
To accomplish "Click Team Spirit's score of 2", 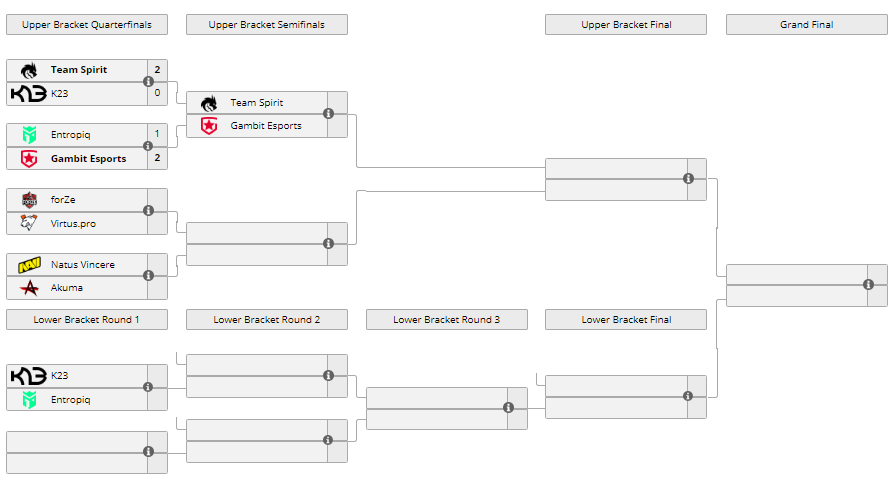I will pos(157,70).
